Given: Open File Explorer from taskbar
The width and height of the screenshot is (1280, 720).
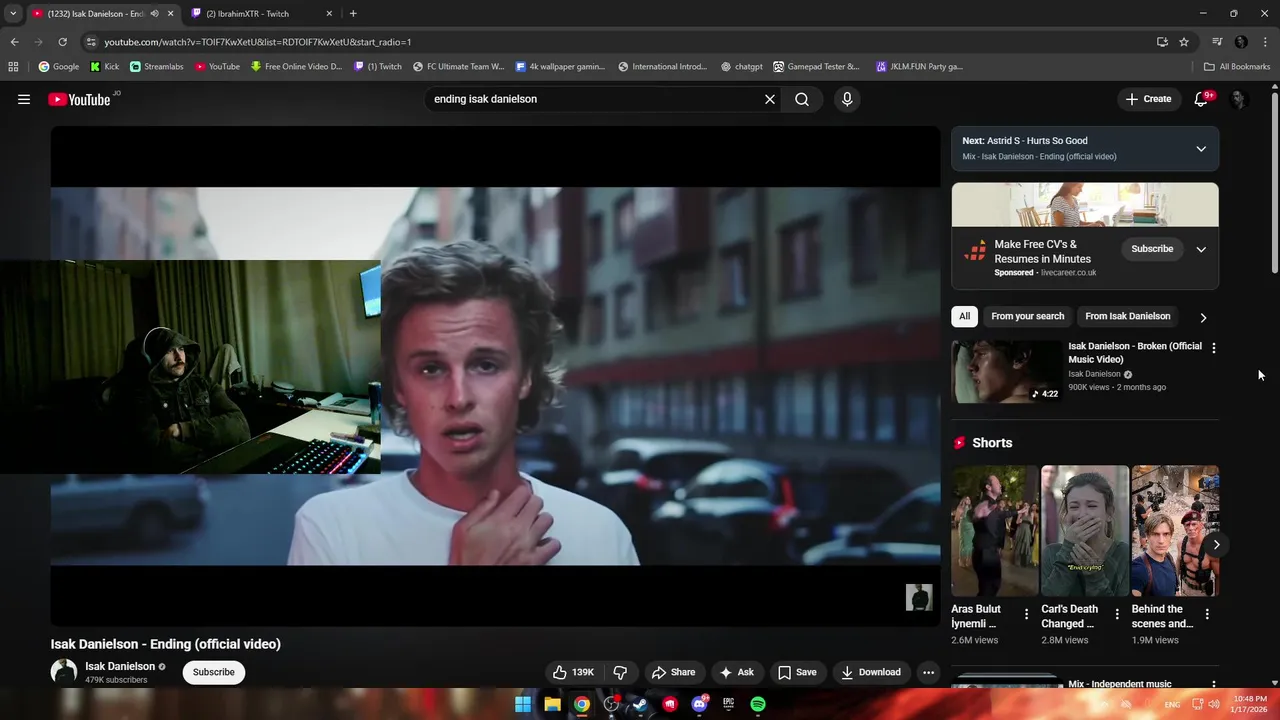Looking at the screenshot, I should [x=552, y=704].
